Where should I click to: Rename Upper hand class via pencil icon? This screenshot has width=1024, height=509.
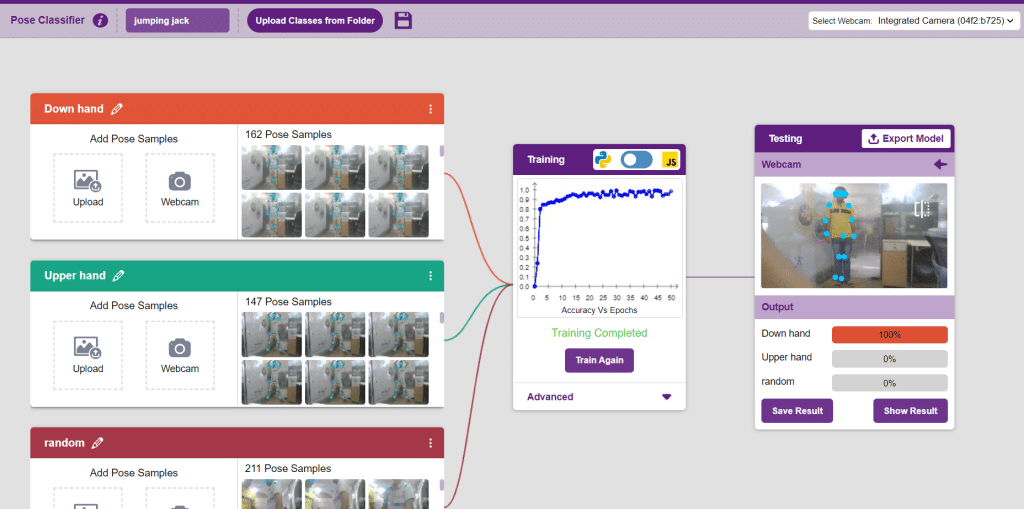(x=118, y=276)
